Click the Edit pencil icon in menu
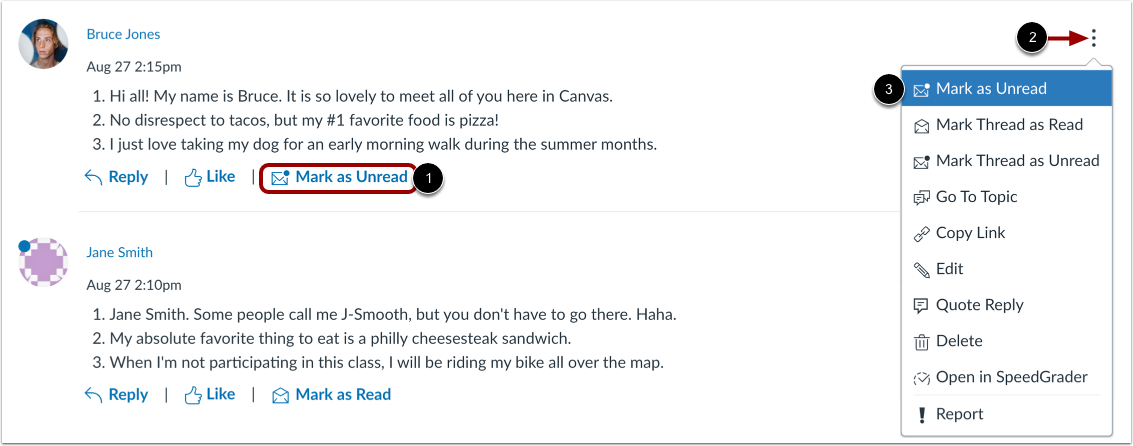 click(922, 269)
